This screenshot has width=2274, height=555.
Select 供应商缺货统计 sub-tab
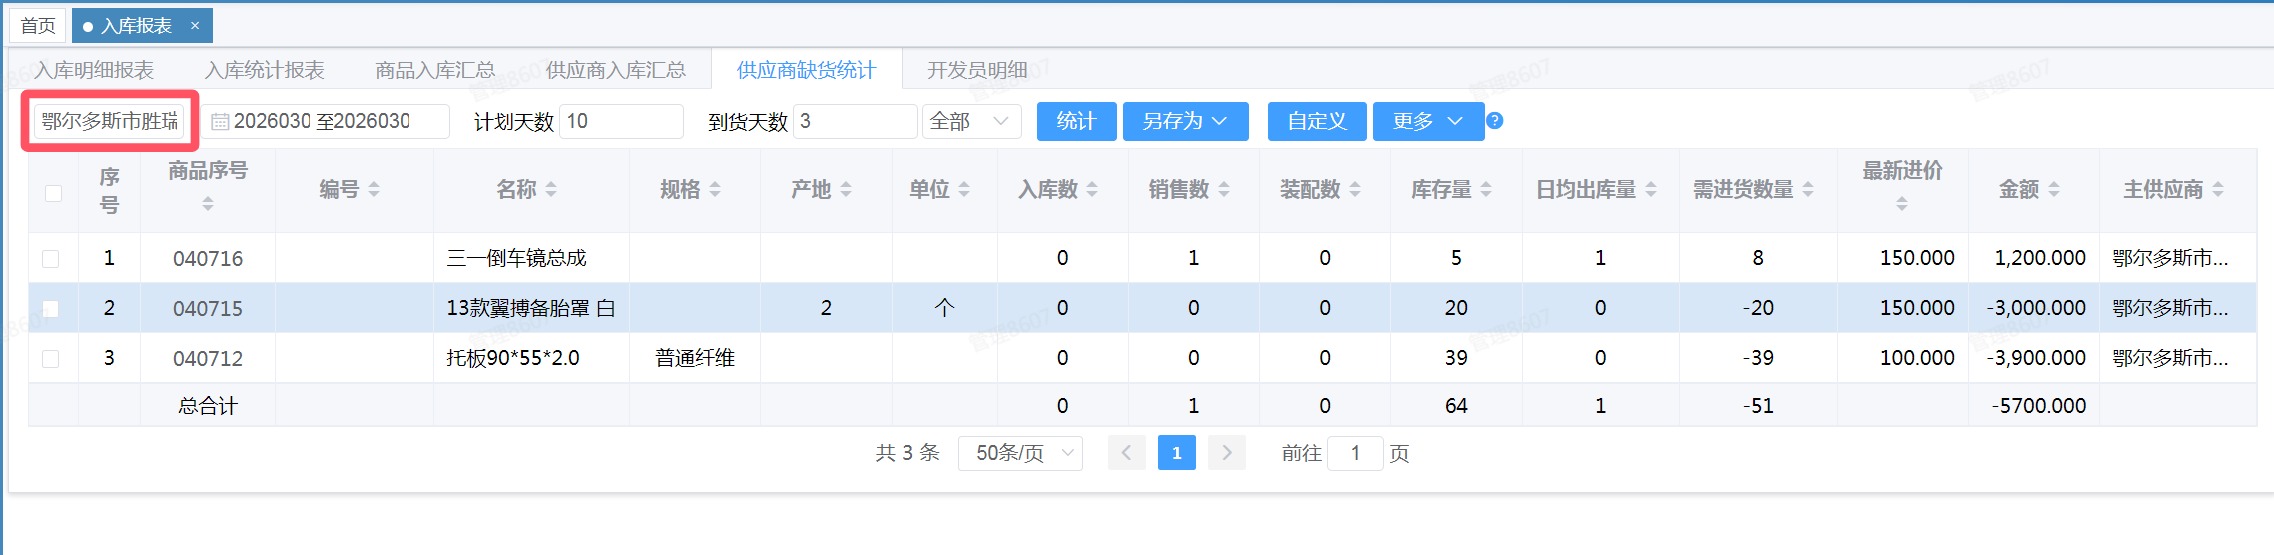point(807,70)
